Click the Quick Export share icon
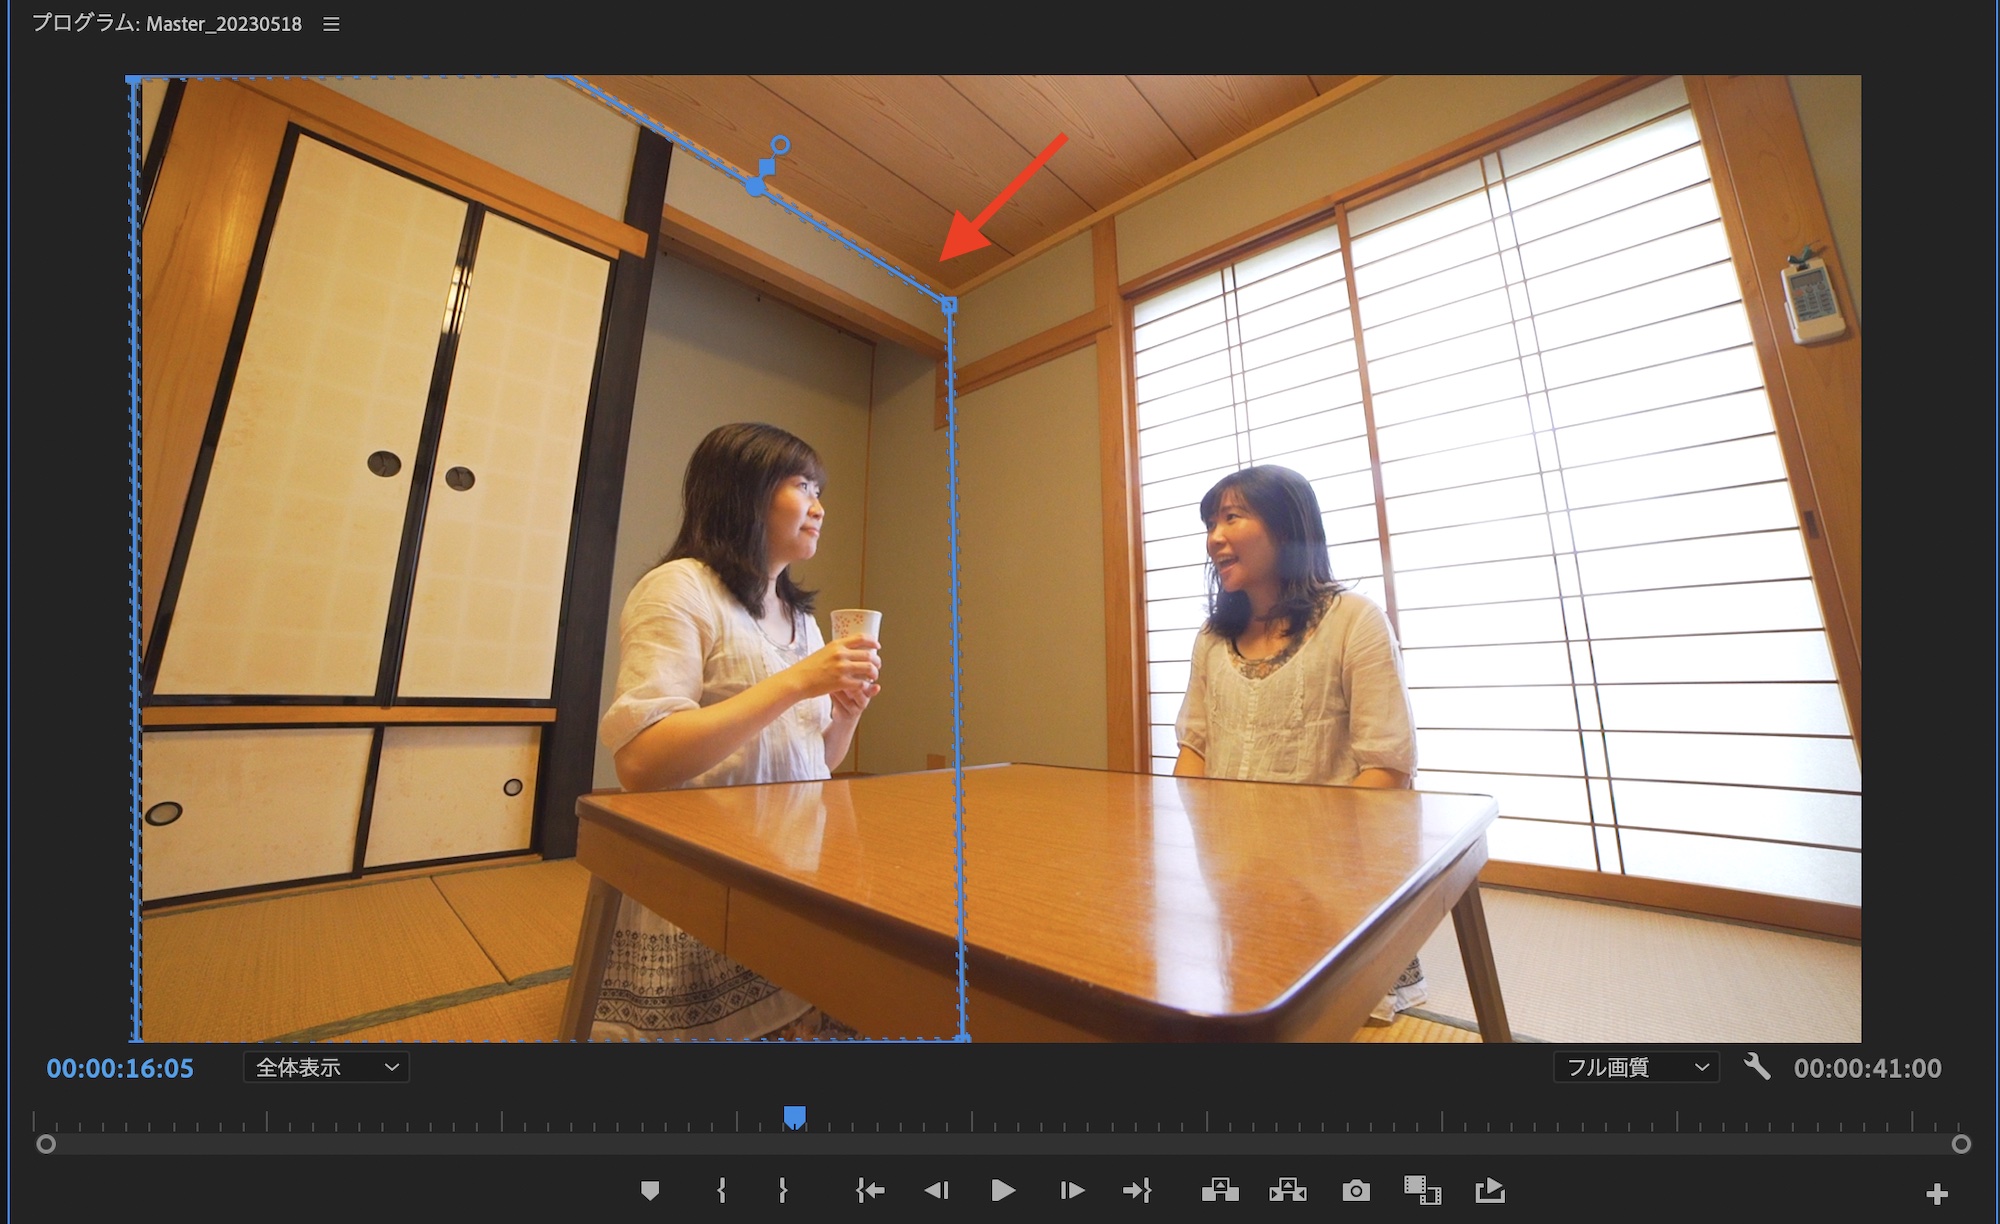The height and width of the screenshot is (1224, 2000). tap(1490, 1190)
